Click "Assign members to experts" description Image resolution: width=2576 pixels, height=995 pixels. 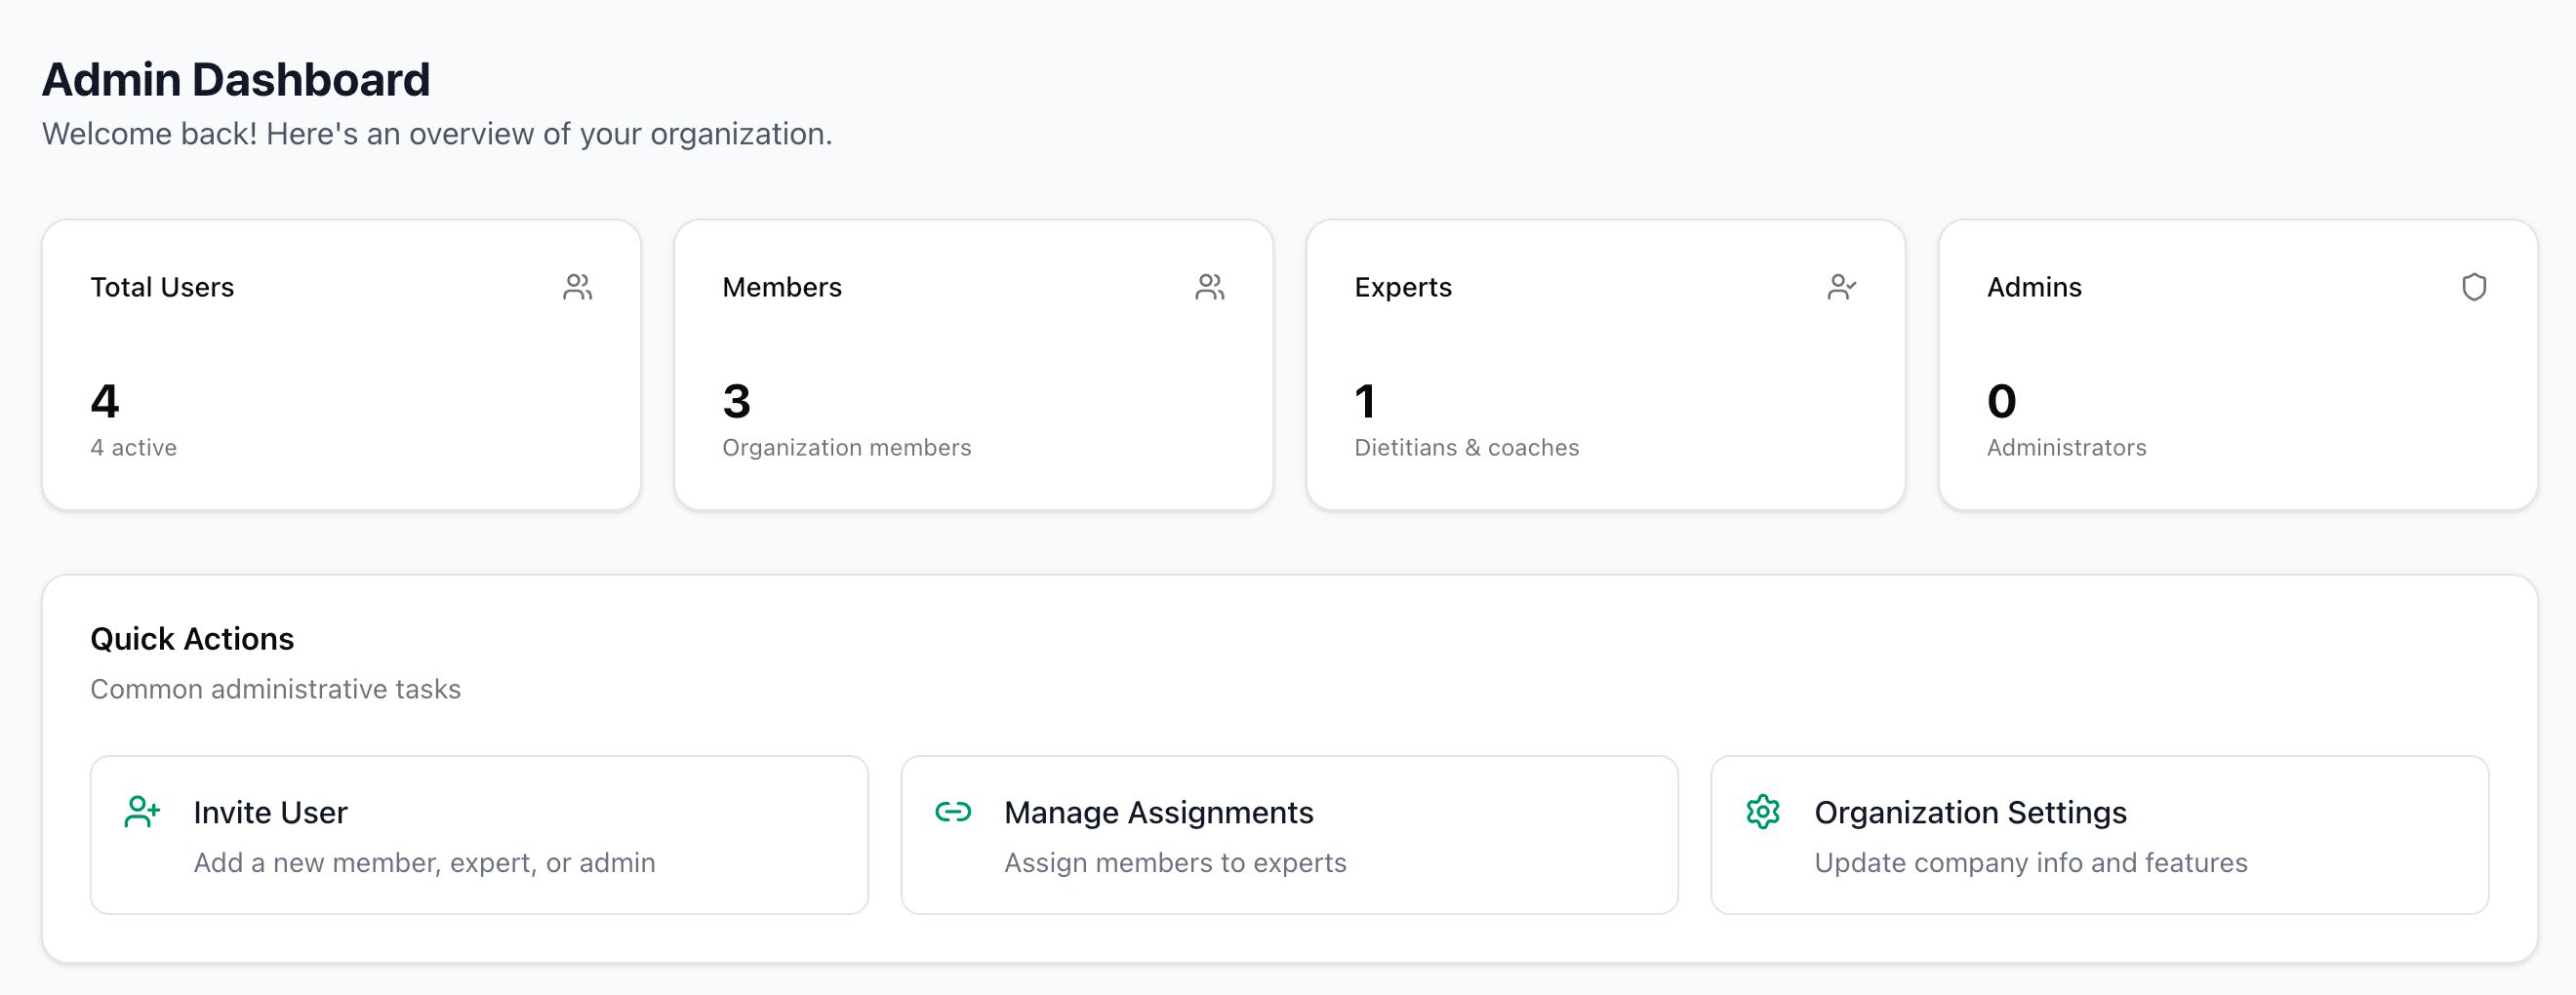(1175, 862)
